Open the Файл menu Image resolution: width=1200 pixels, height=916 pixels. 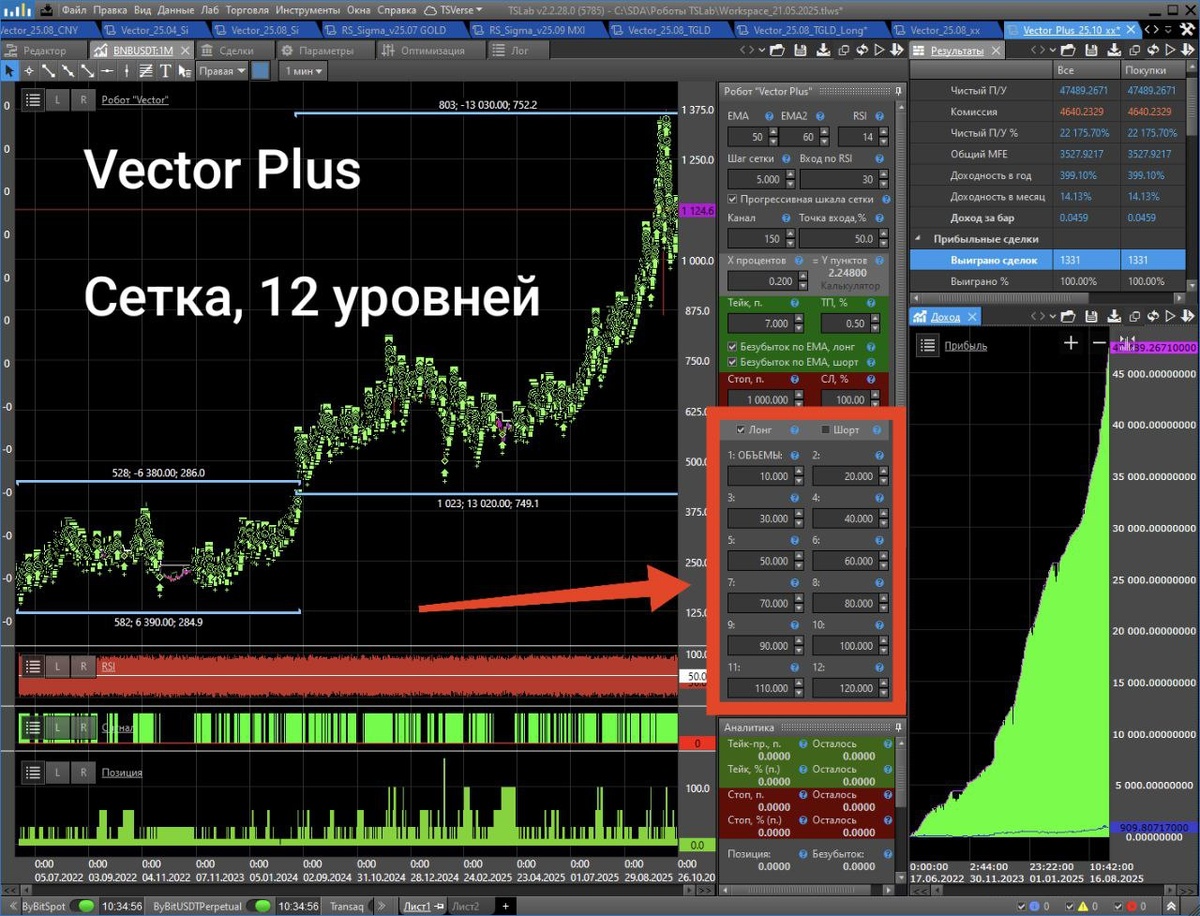tap(73, 10)
